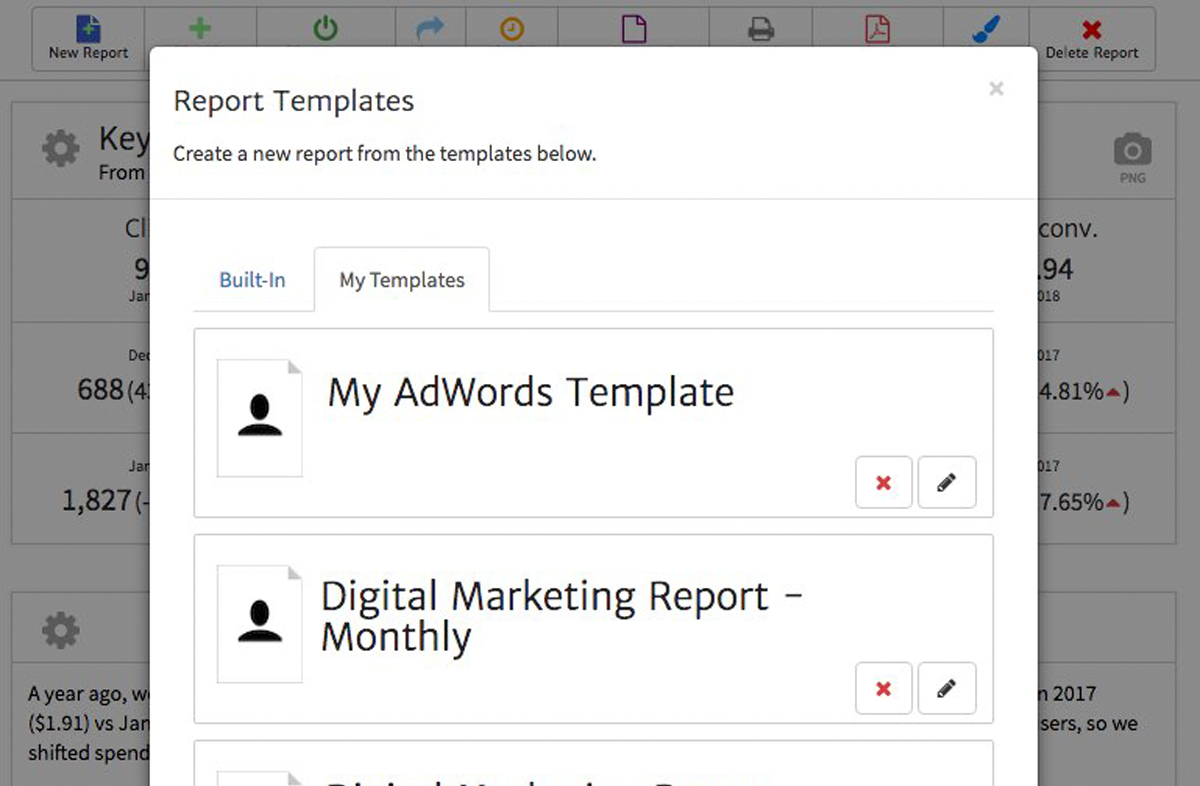1200x786 pixels.
Task: Click the blue paintbrush icon
Action: [x=985, y=30]
